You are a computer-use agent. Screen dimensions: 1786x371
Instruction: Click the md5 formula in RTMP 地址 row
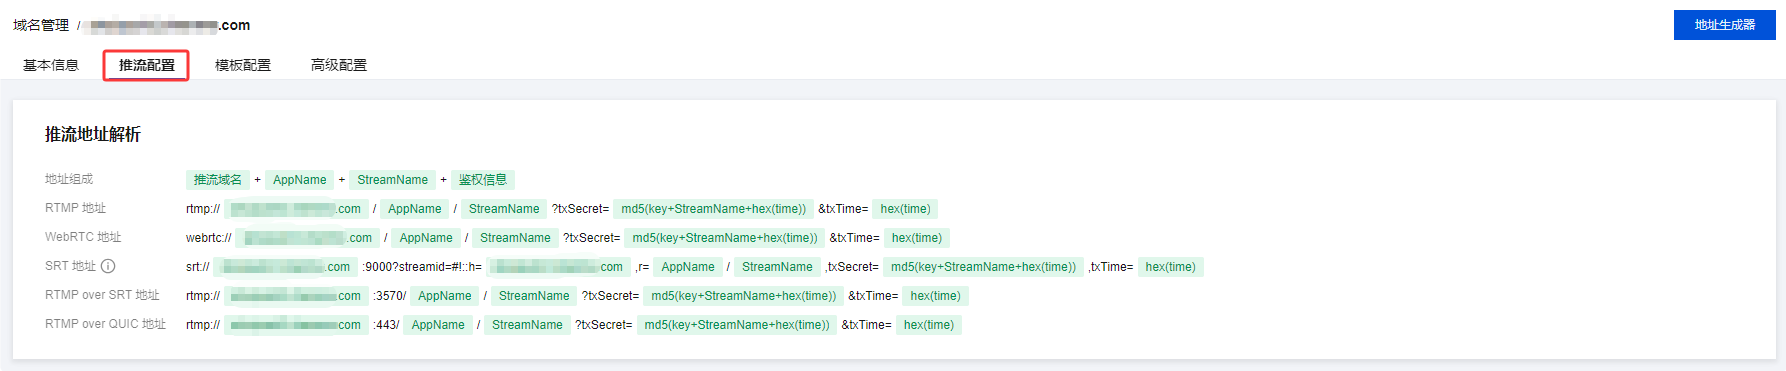[x=713, y=209]
